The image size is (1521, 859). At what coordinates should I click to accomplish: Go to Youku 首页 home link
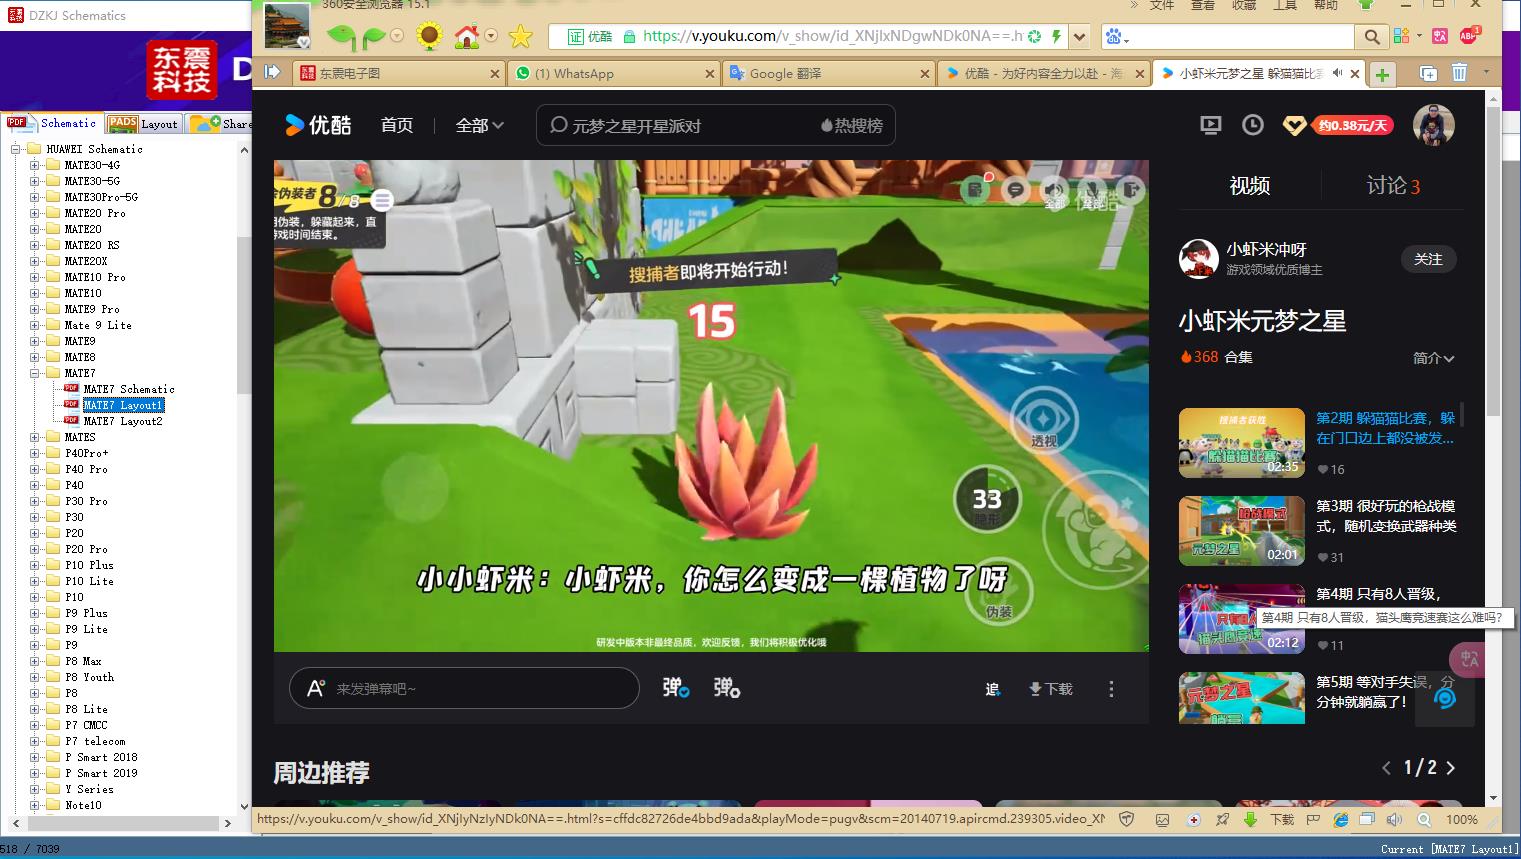pos(397,125)
